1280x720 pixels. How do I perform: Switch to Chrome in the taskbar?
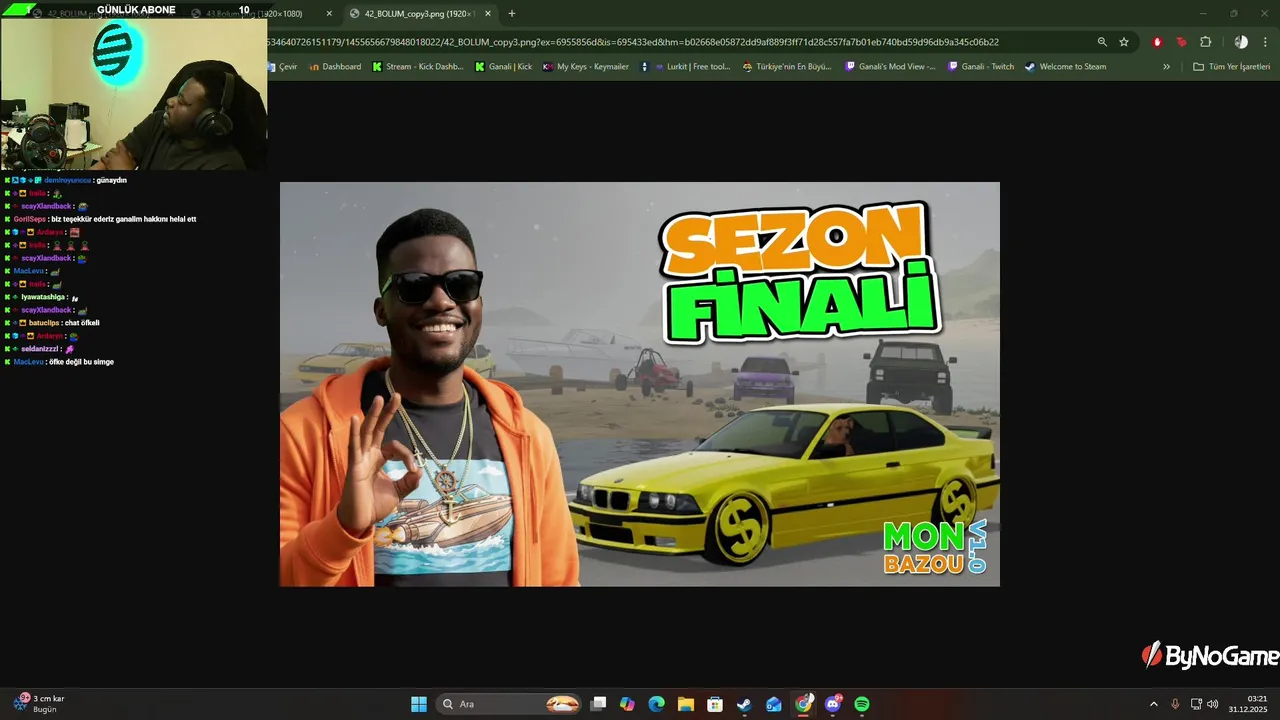[803, 704]
